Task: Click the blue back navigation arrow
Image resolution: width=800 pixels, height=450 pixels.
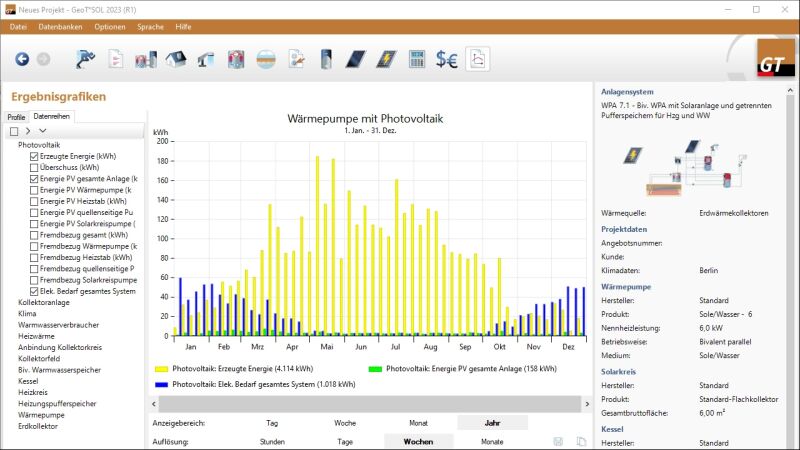Action: click(x=22, y=59)
